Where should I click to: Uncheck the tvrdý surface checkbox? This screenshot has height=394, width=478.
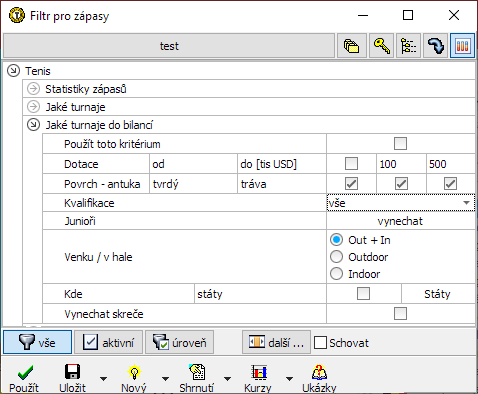coord(401,184)
